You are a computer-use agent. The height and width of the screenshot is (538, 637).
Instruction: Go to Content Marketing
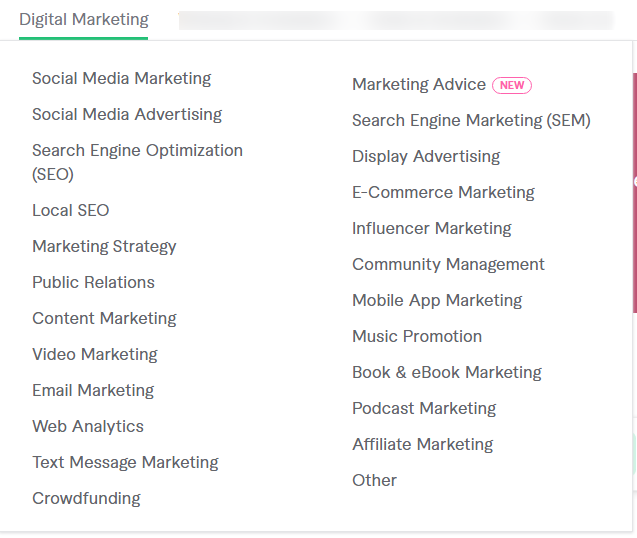[104, 318]
